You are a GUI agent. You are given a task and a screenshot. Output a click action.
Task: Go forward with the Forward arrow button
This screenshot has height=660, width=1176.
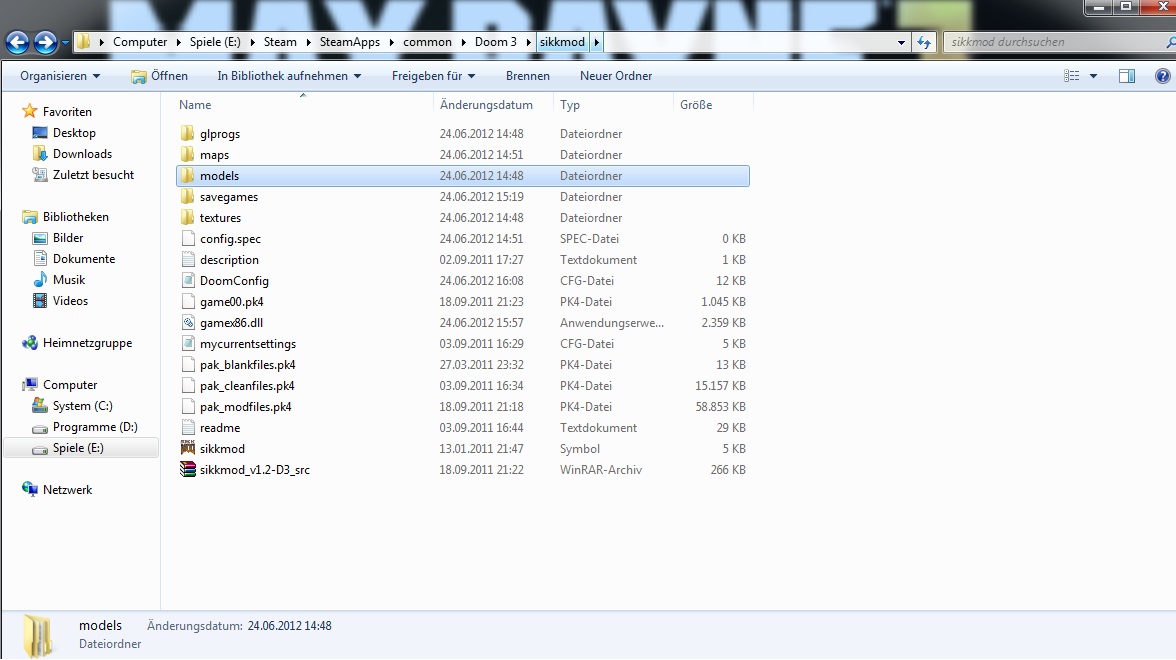point(45,42)
